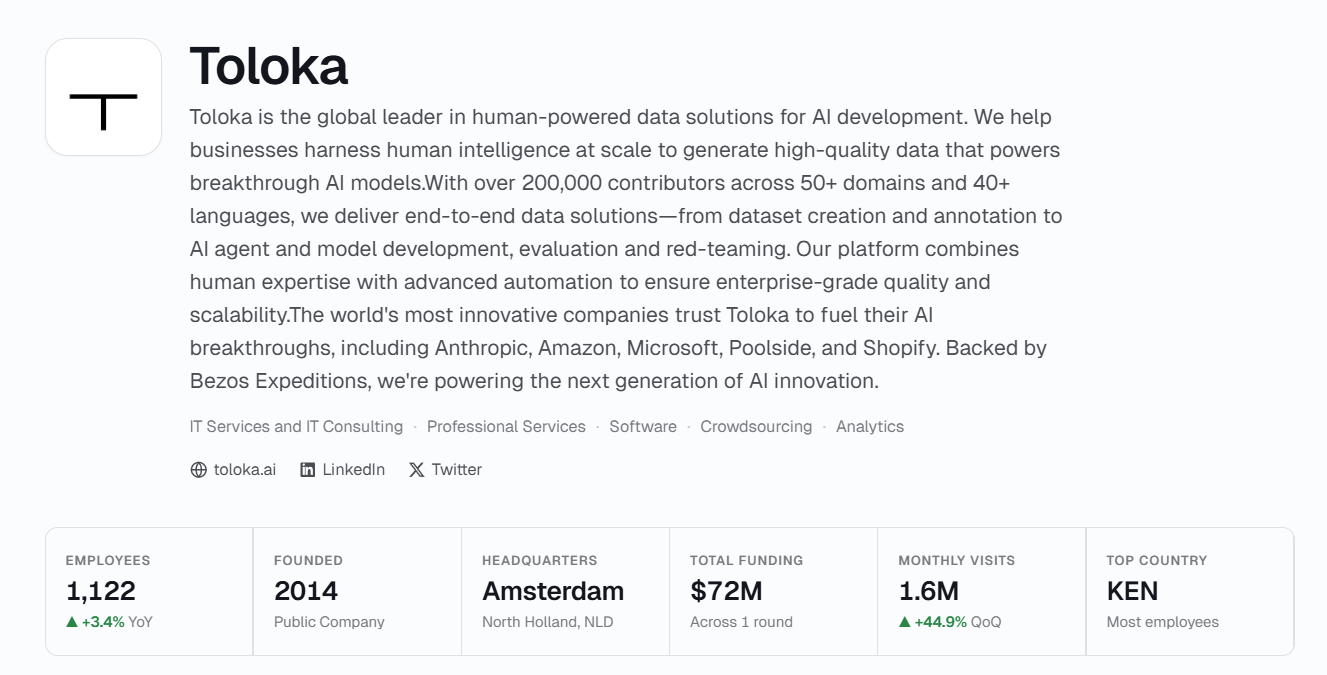Image resolution: width=1327 pixels, height=675 pixels.
Task: Click the Public Company label
Action: pos(329,622)
